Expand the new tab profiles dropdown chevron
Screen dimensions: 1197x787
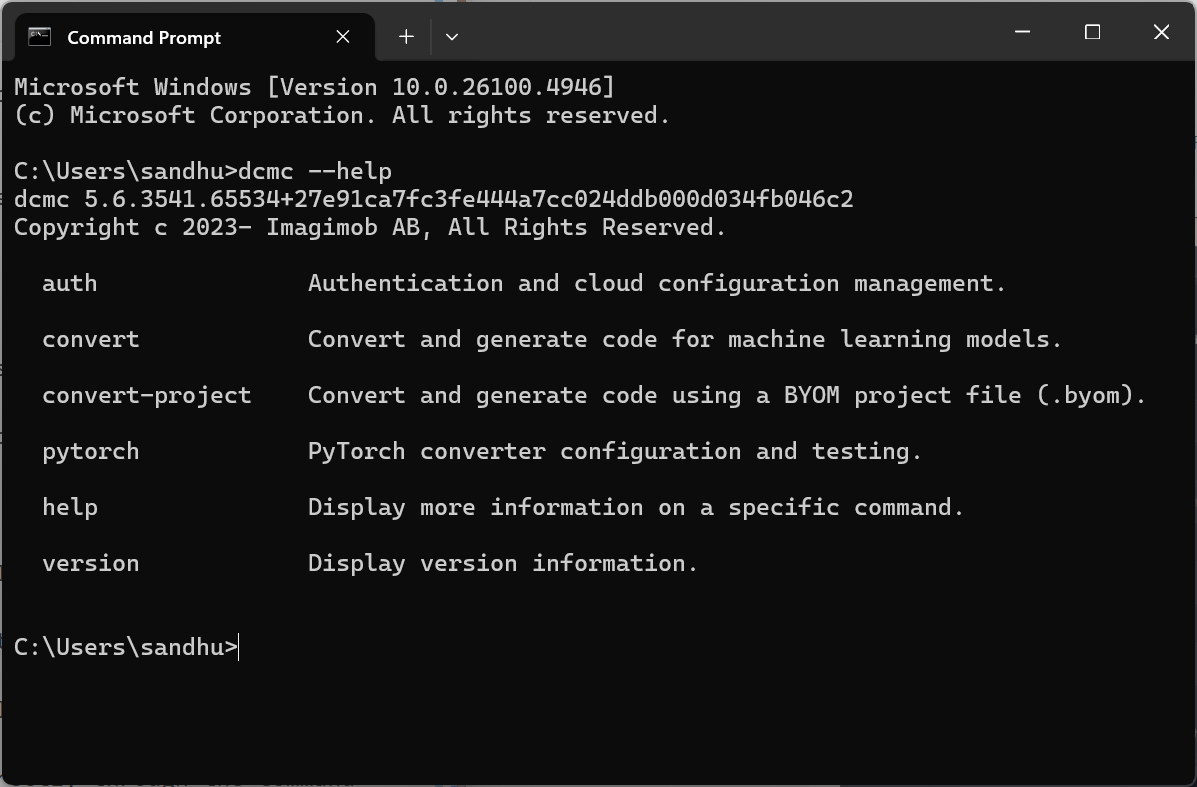click(x=452, y=37)
